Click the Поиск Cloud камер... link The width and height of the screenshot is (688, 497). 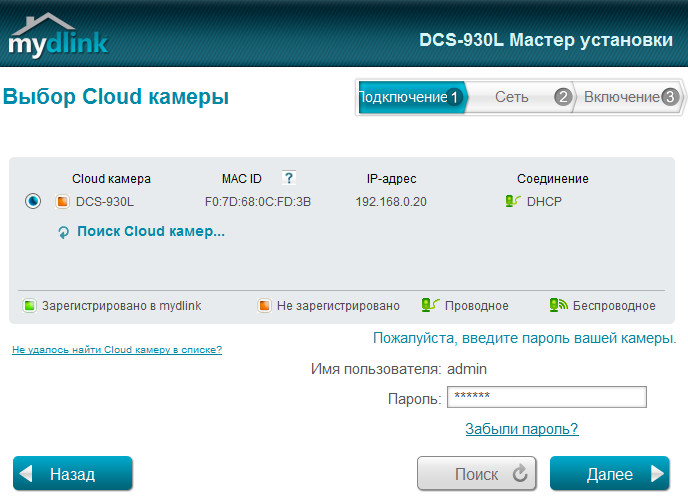(x=150, y=231)
